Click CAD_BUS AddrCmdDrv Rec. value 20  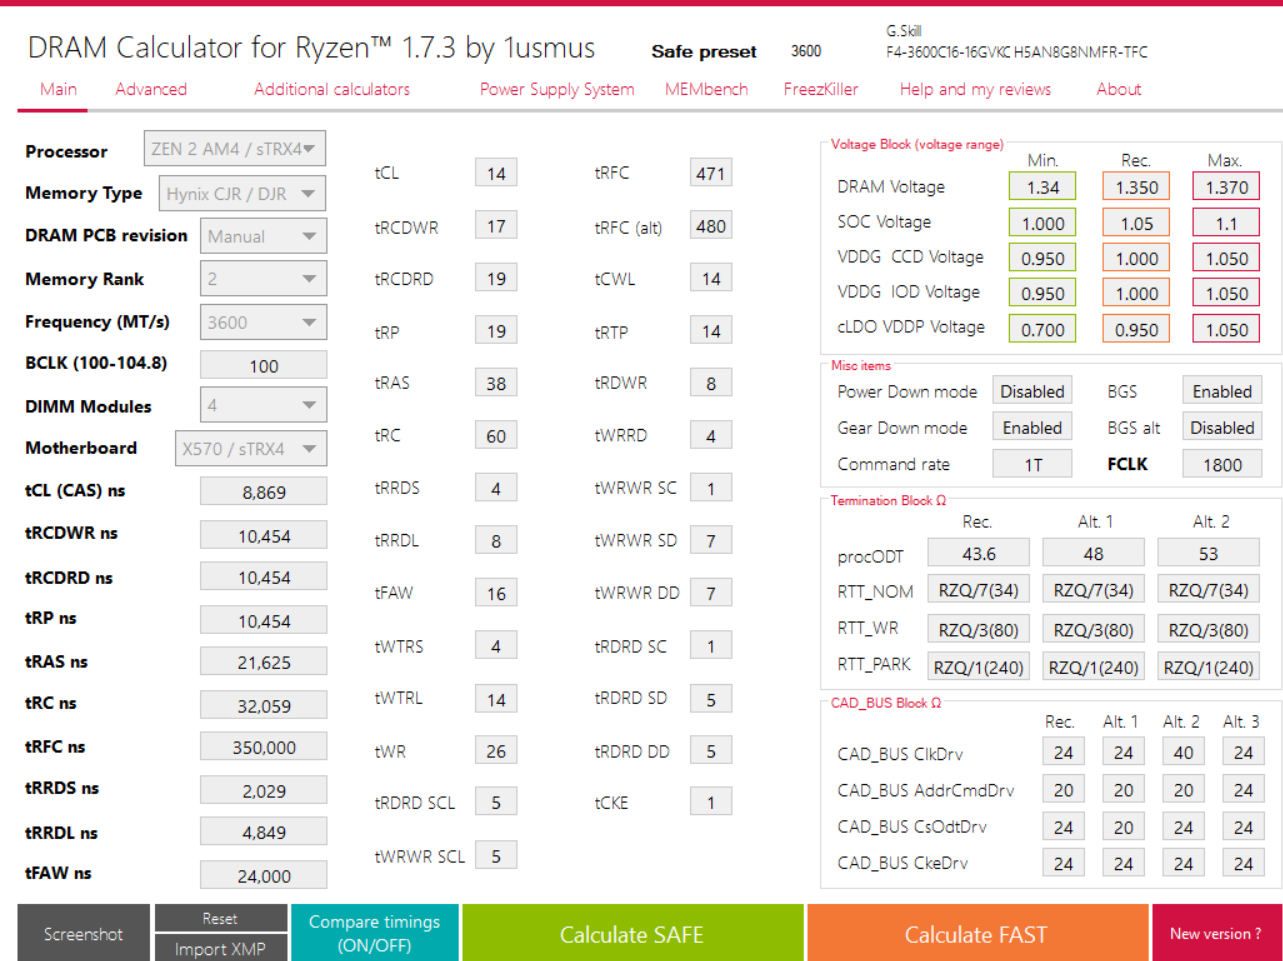[1063, 790]
